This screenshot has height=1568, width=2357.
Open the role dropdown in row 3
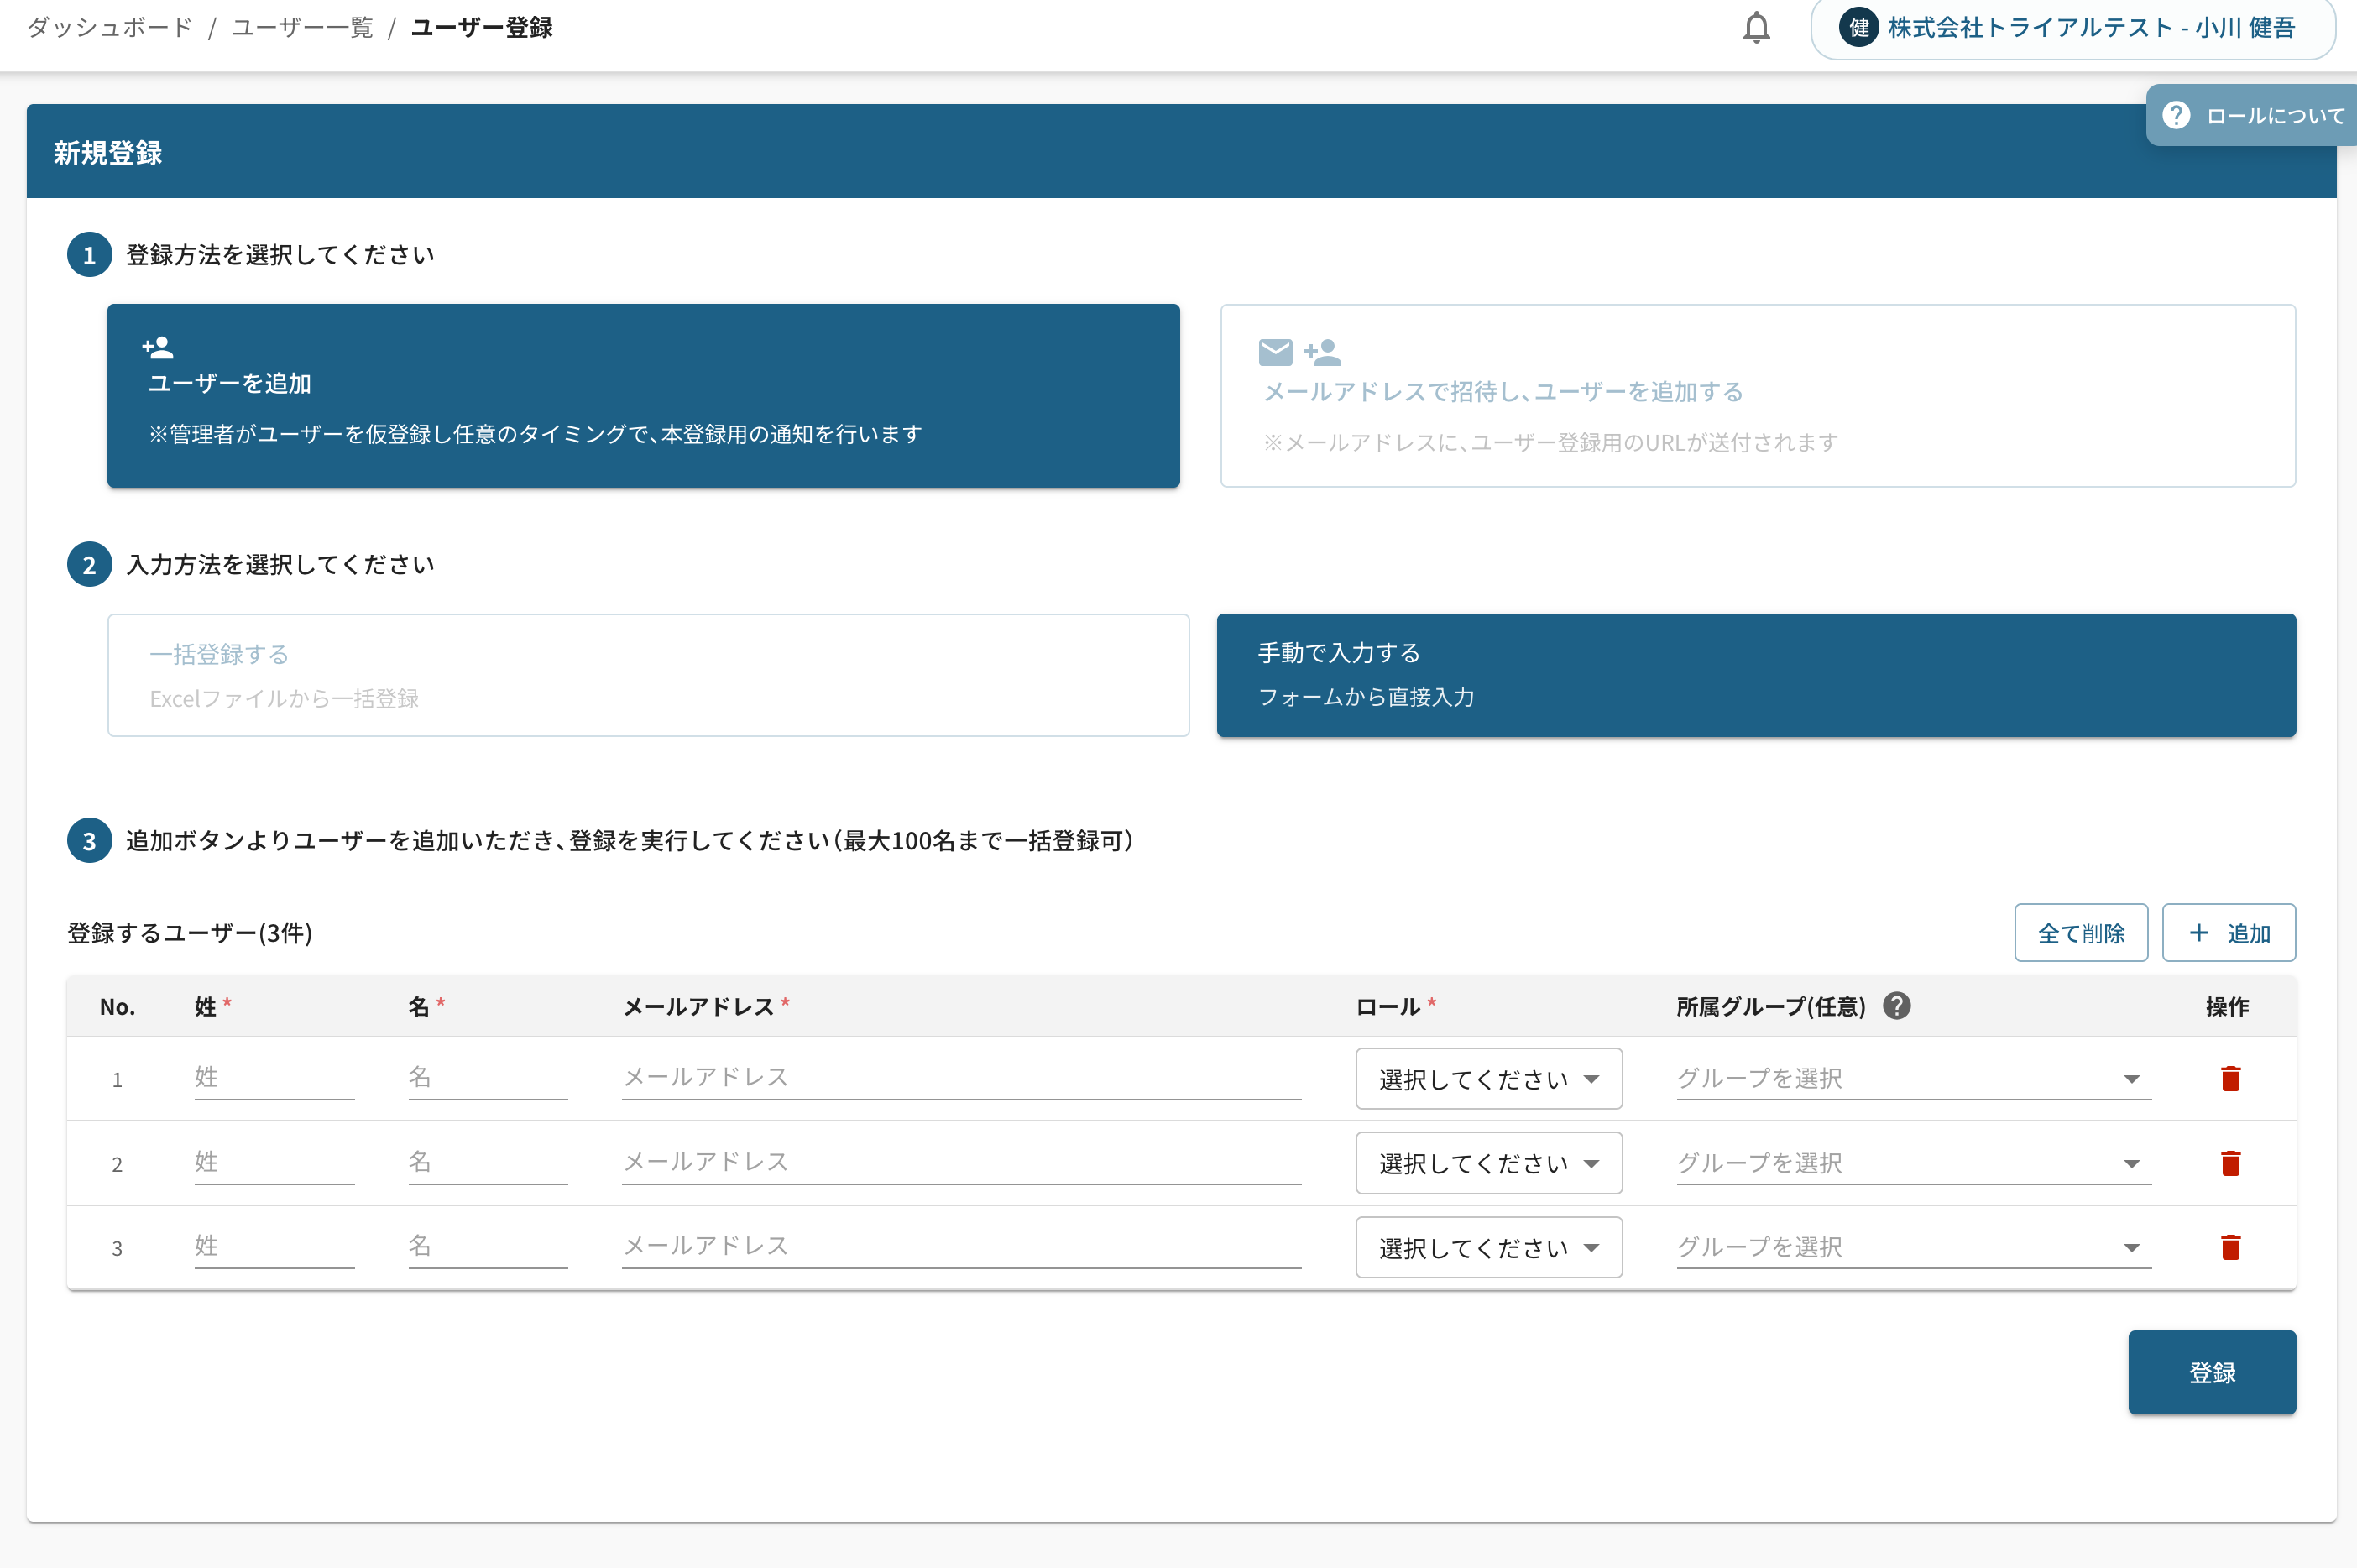coord(1488,1248)
